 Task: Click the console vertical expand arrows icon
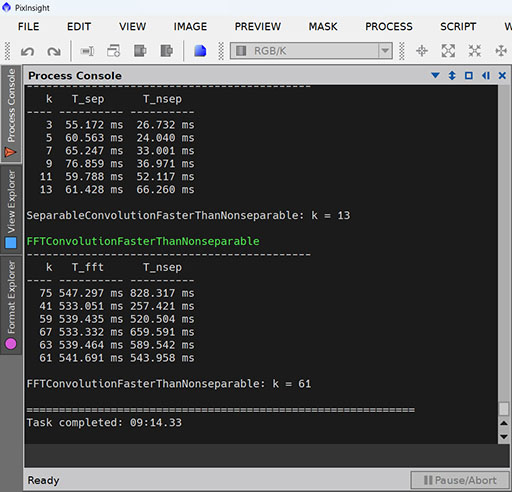(x=452, y=76)
